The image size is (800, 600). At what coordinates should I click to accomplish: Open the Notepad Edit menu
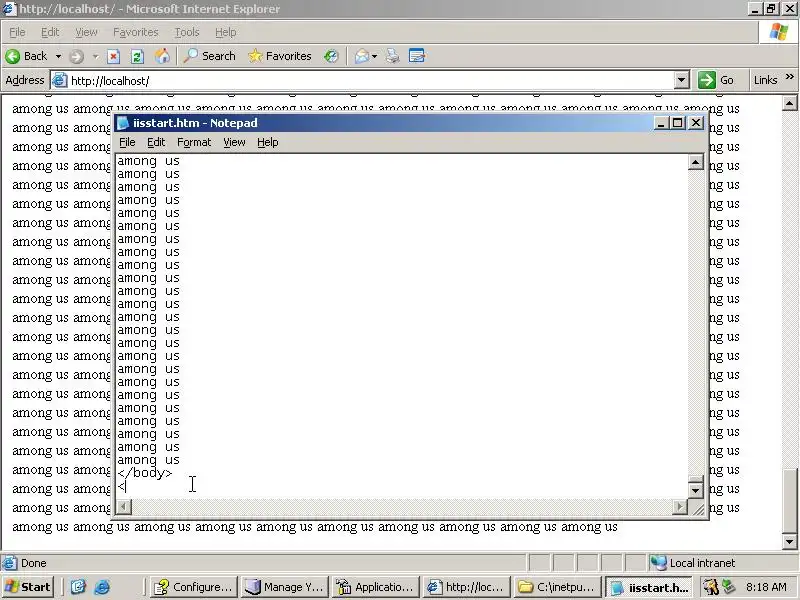point(156,142)
